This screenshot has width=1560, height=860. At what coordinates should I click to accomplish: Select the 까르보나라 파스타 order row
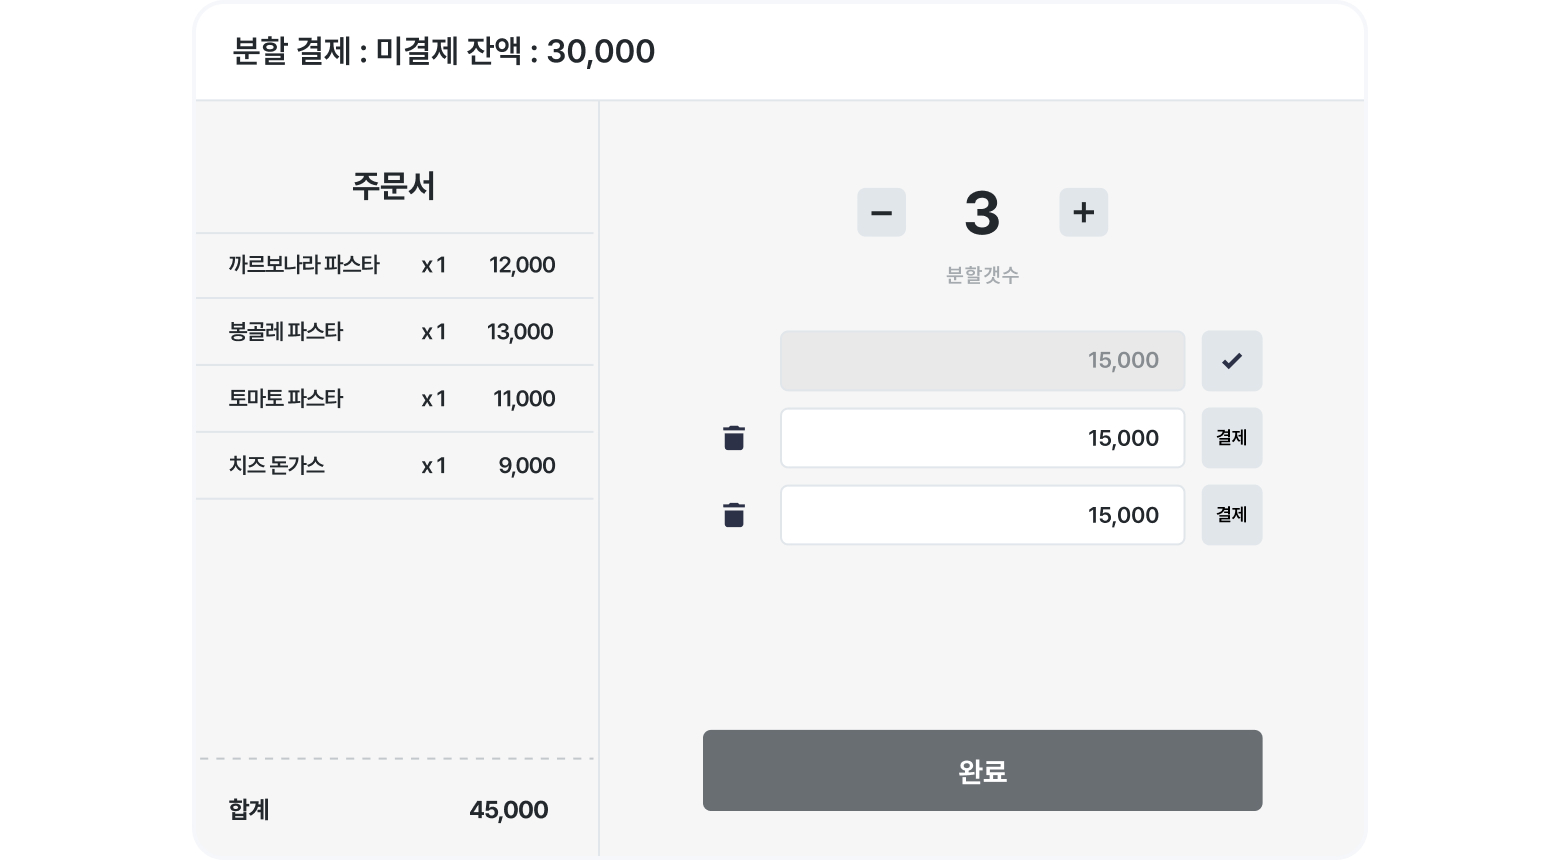394,265
